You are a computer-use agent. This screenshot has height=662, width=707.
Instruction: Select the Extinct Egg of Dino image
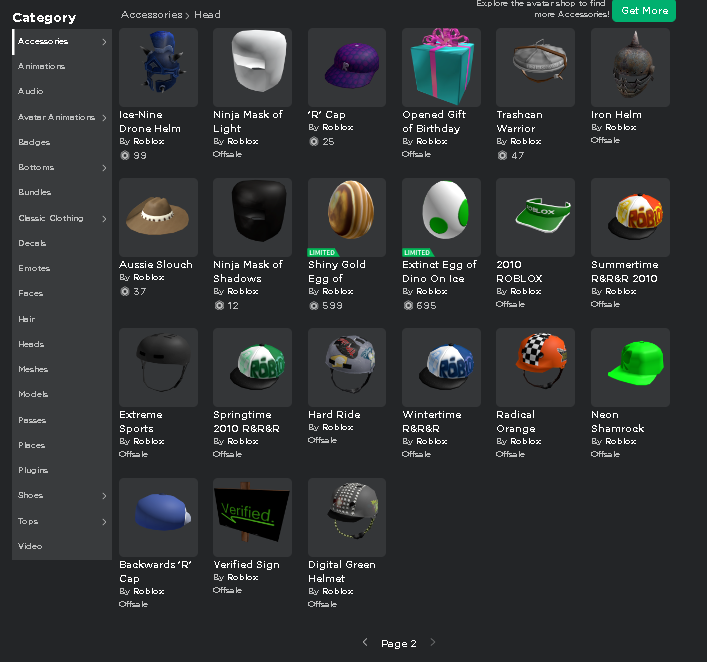[441, 217]
